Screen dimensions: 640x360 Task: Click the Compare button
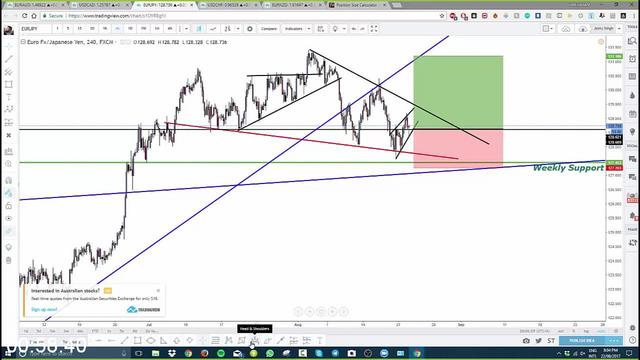(269, 29)
